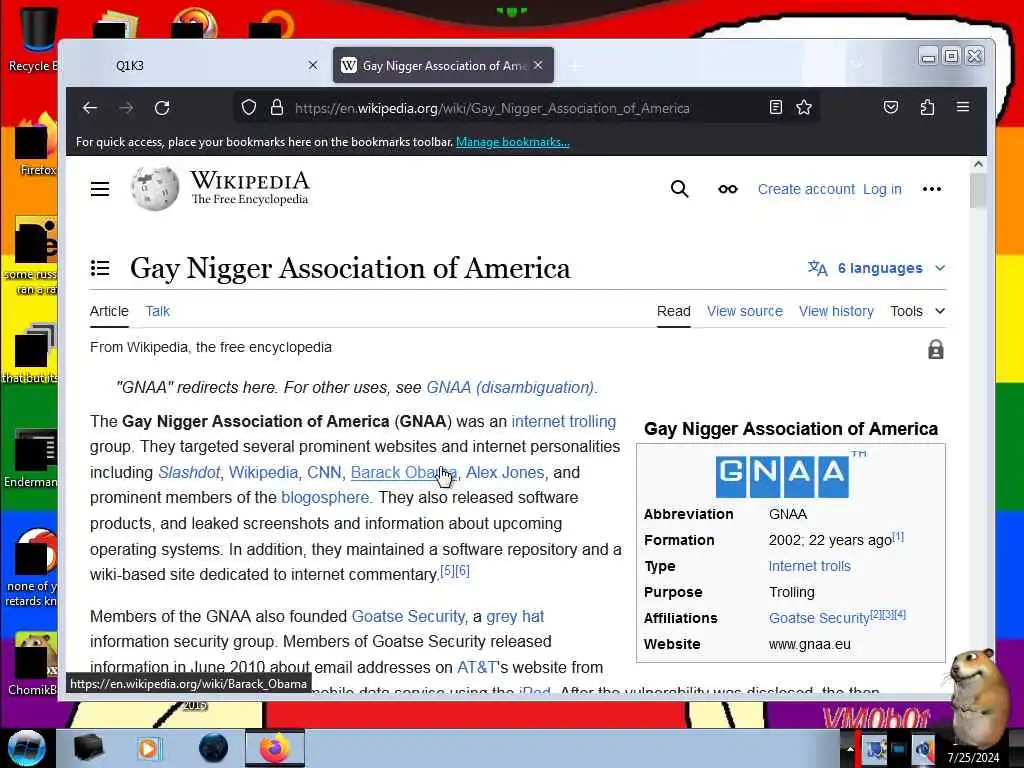Bookmark this page with the star icon
Viewport: 1024px width, 768px height.
(804, 107)
